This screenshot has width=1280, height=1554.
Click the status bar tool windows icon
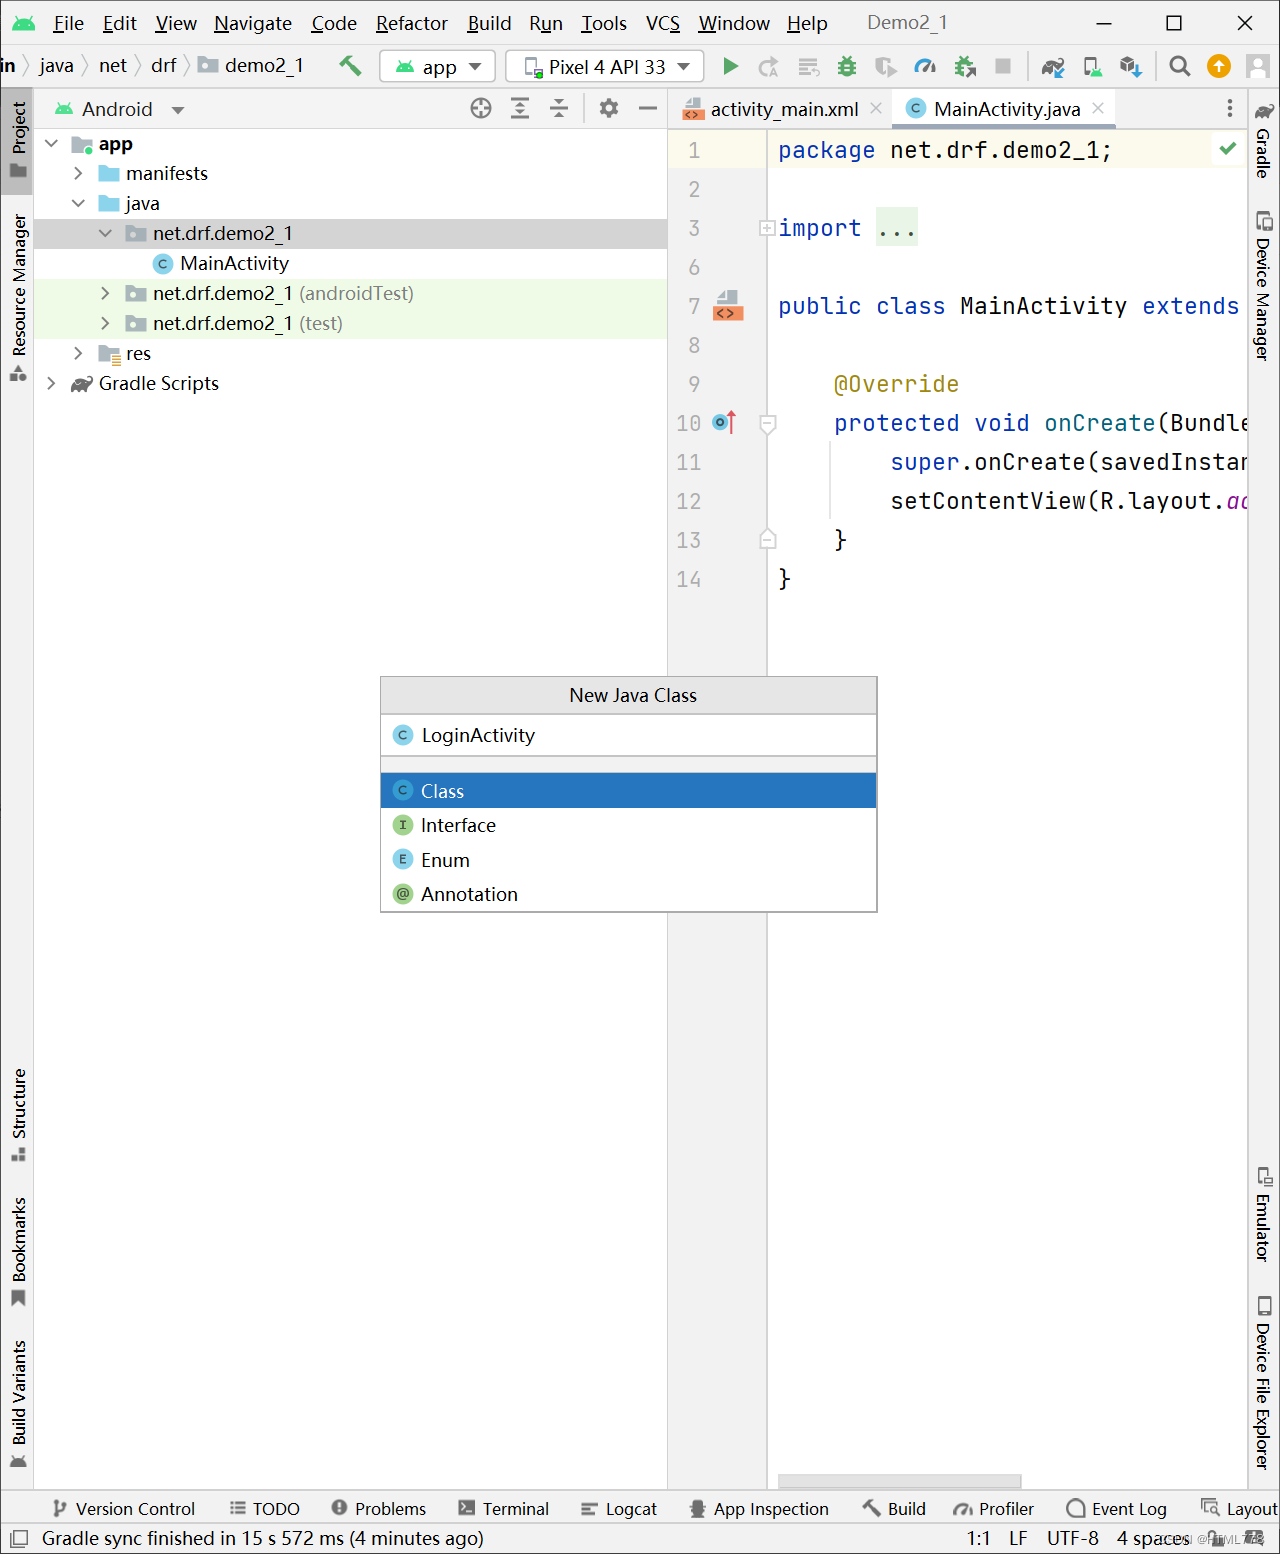point(19,1538)
